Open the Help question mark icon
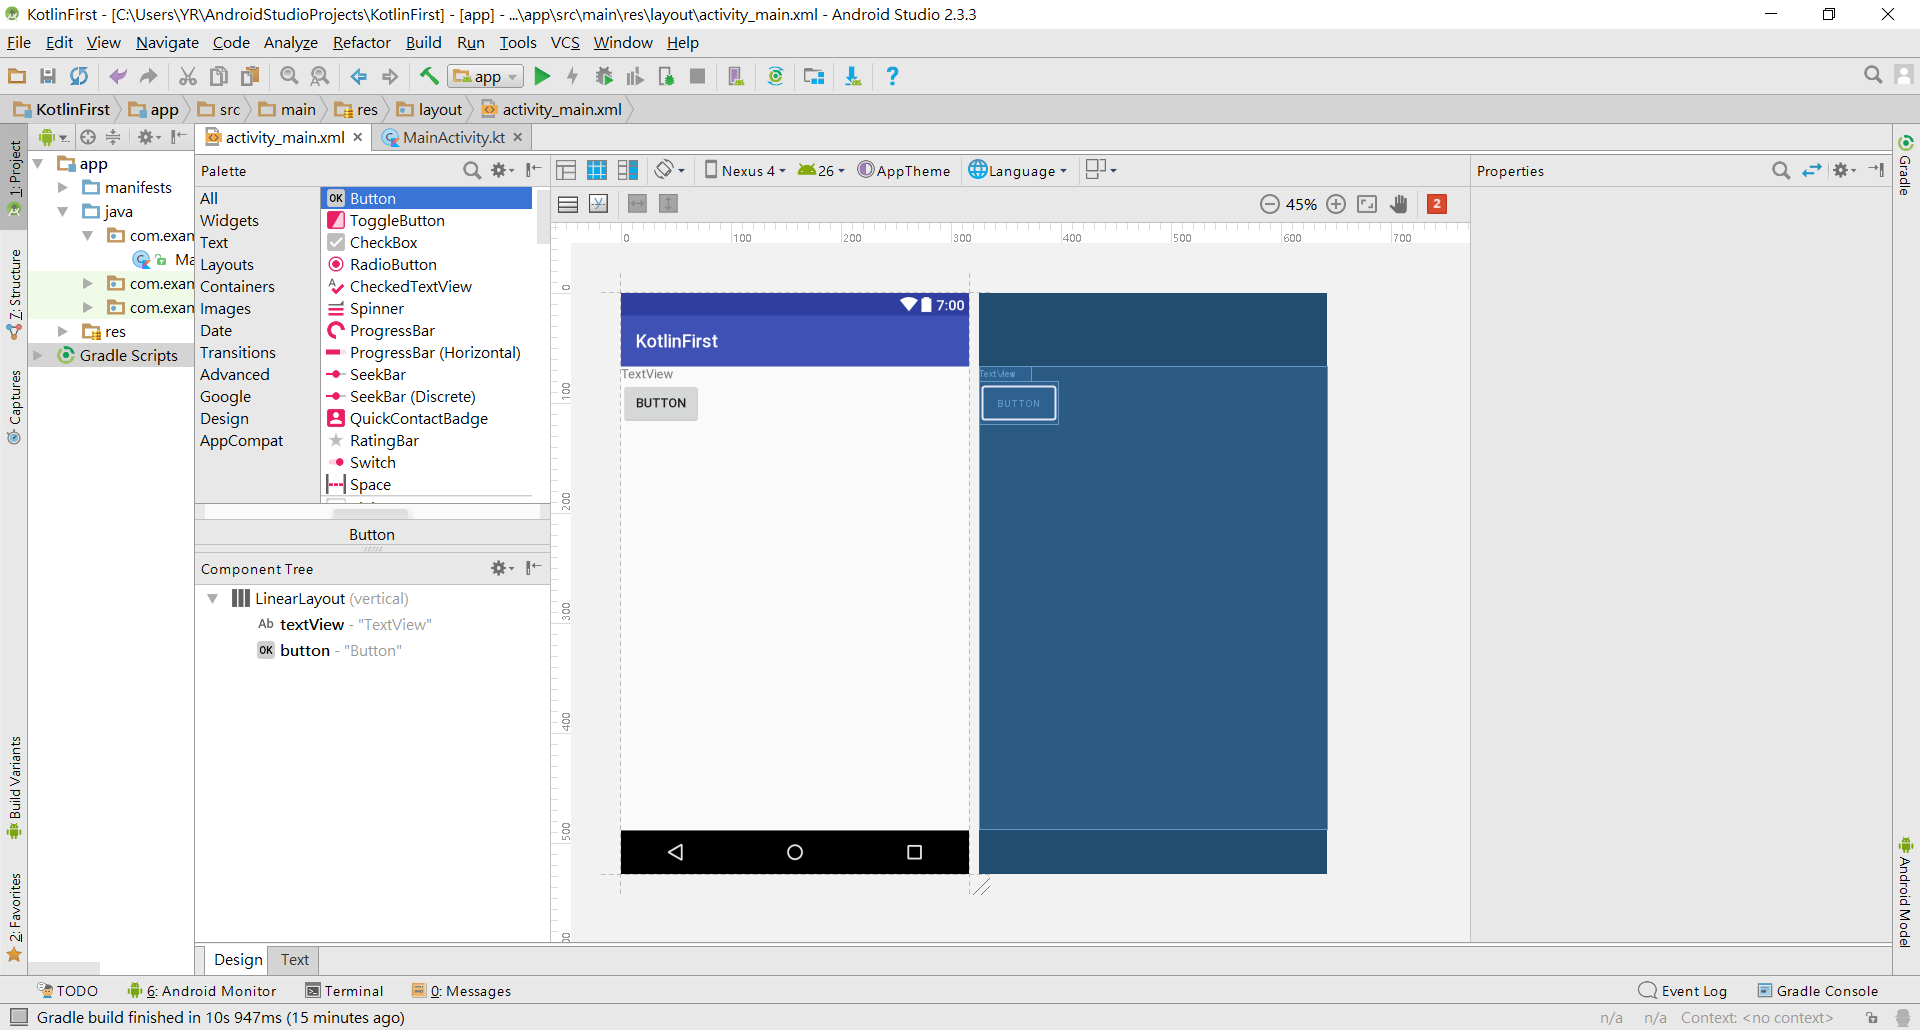 [x=892, y=76]
